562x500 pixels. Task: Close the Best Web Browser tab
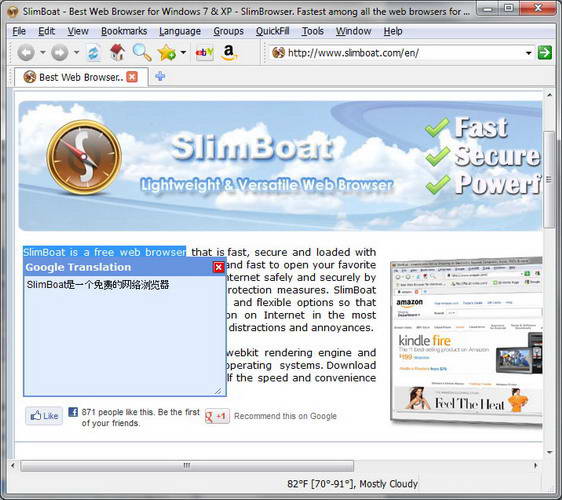click(x=132, y=77)
